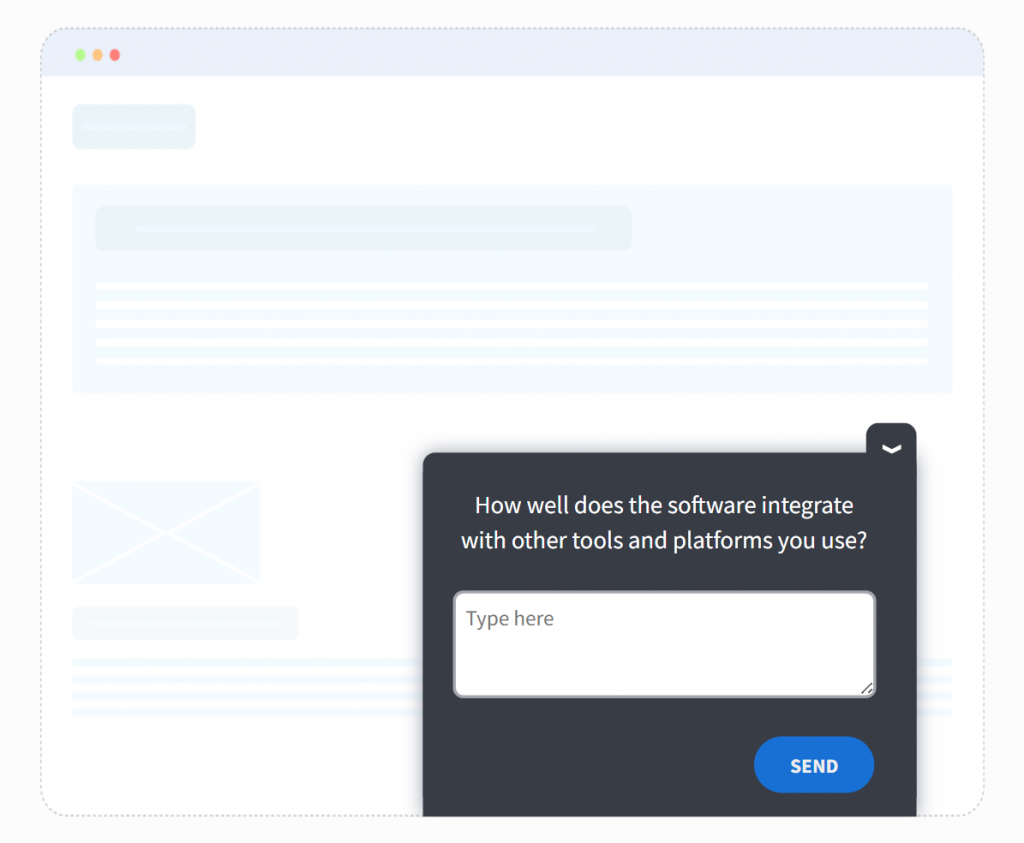
Task: Click the browser mockup title bar
Action: click(x=513, y=52)
